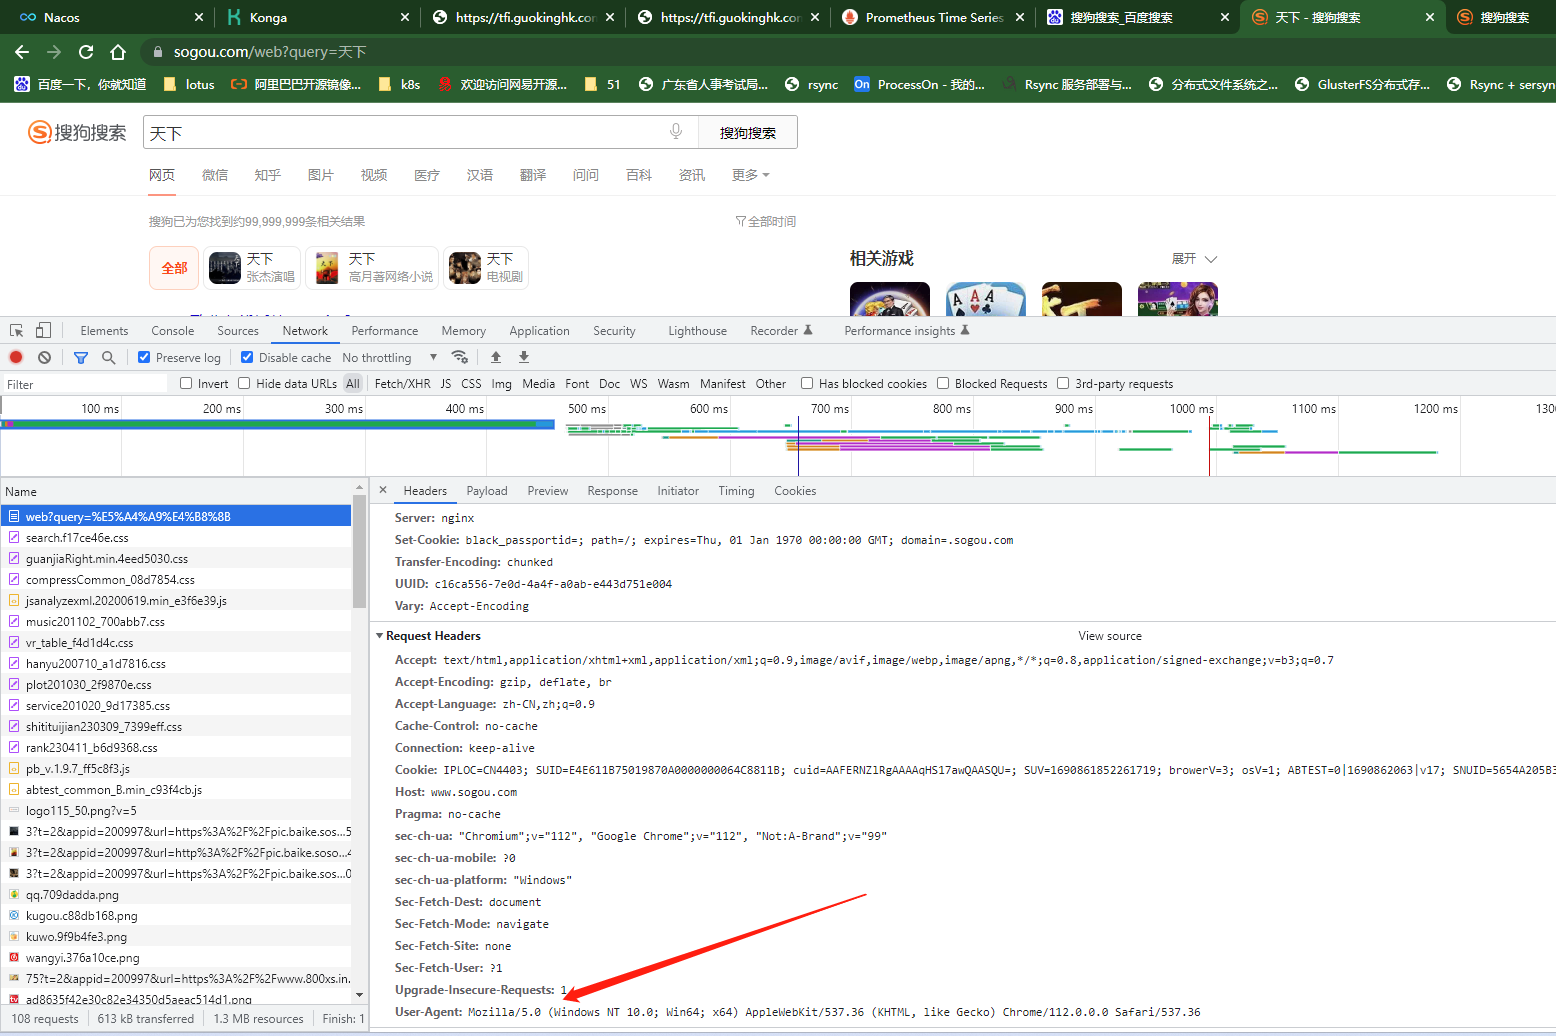The image size is (1556, 1036).
Task: Open the Performance panel
Action: point(385,331)
